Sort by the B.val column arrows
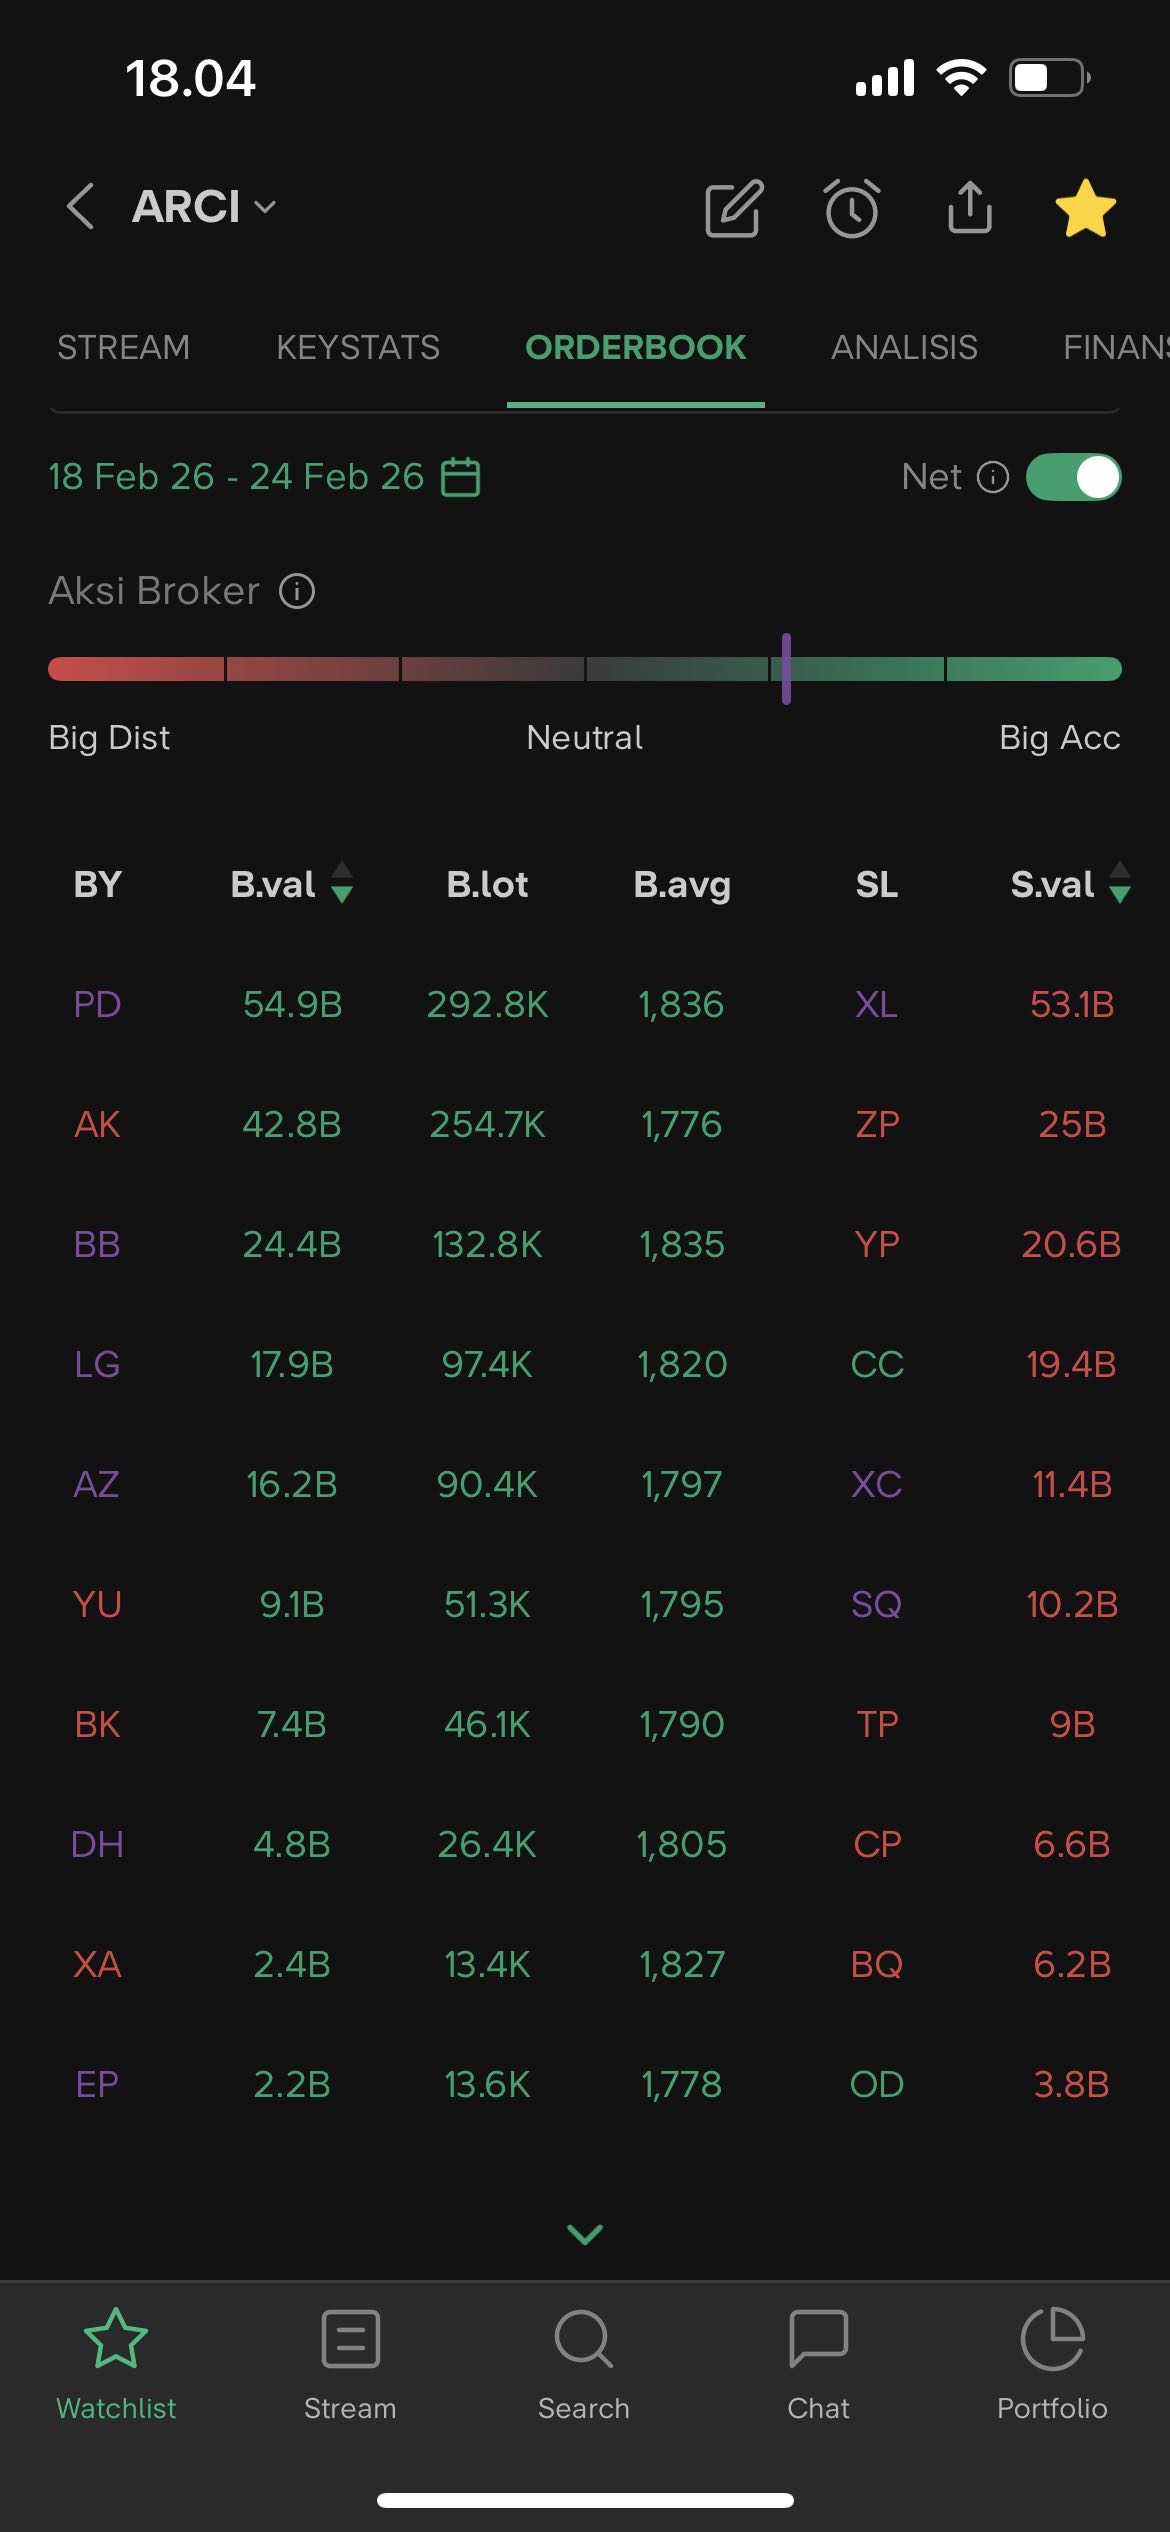The height and width of the screenshot is (2532, 1170). coord(342,883)
